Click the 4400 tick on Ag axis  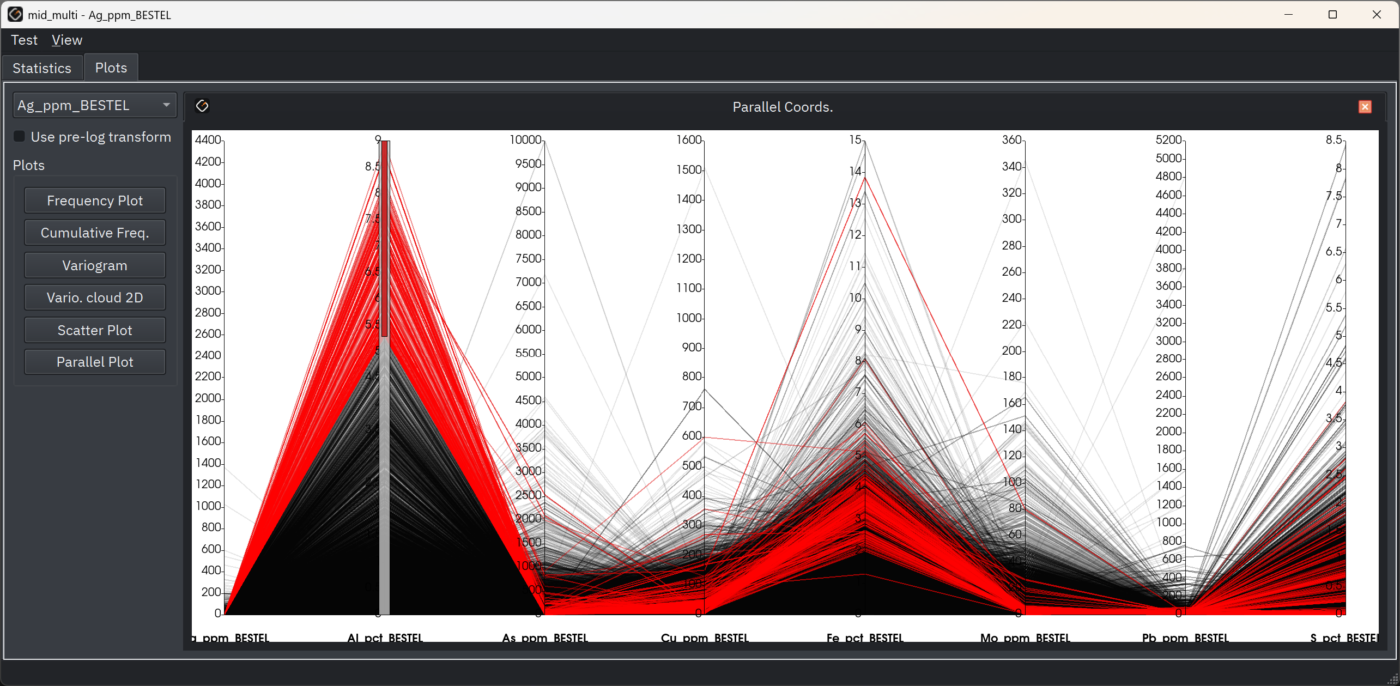[208, 140]
